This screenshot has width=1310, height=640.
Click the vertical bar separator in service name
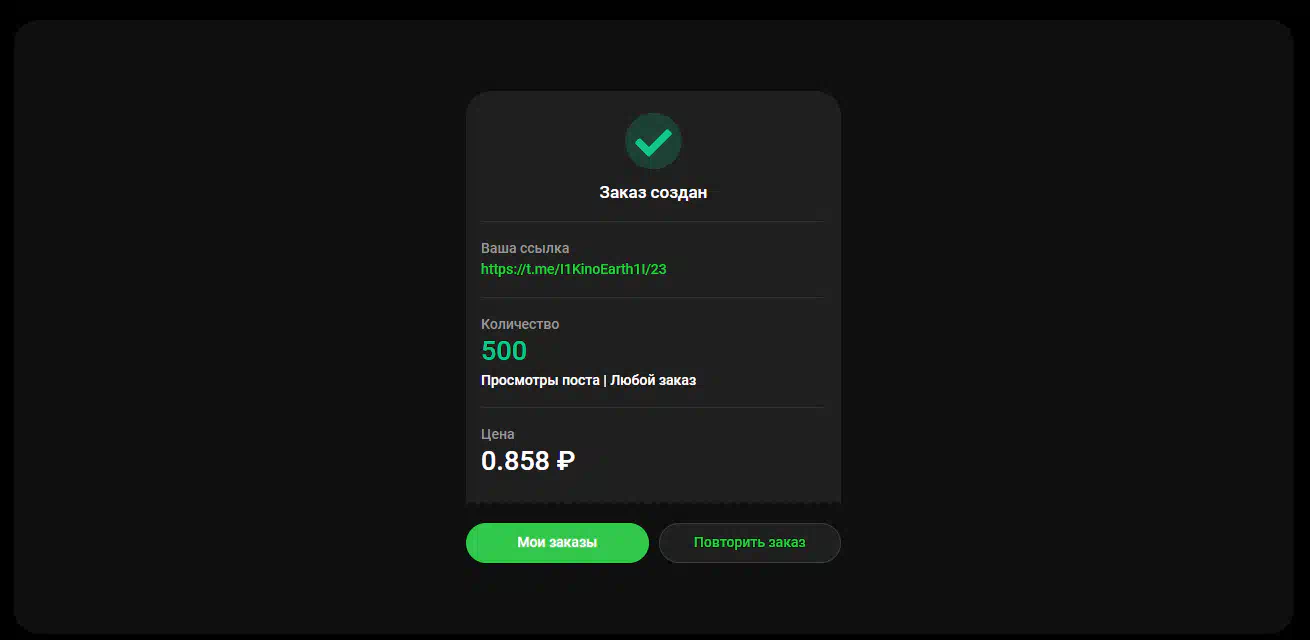tap(605, 380)
